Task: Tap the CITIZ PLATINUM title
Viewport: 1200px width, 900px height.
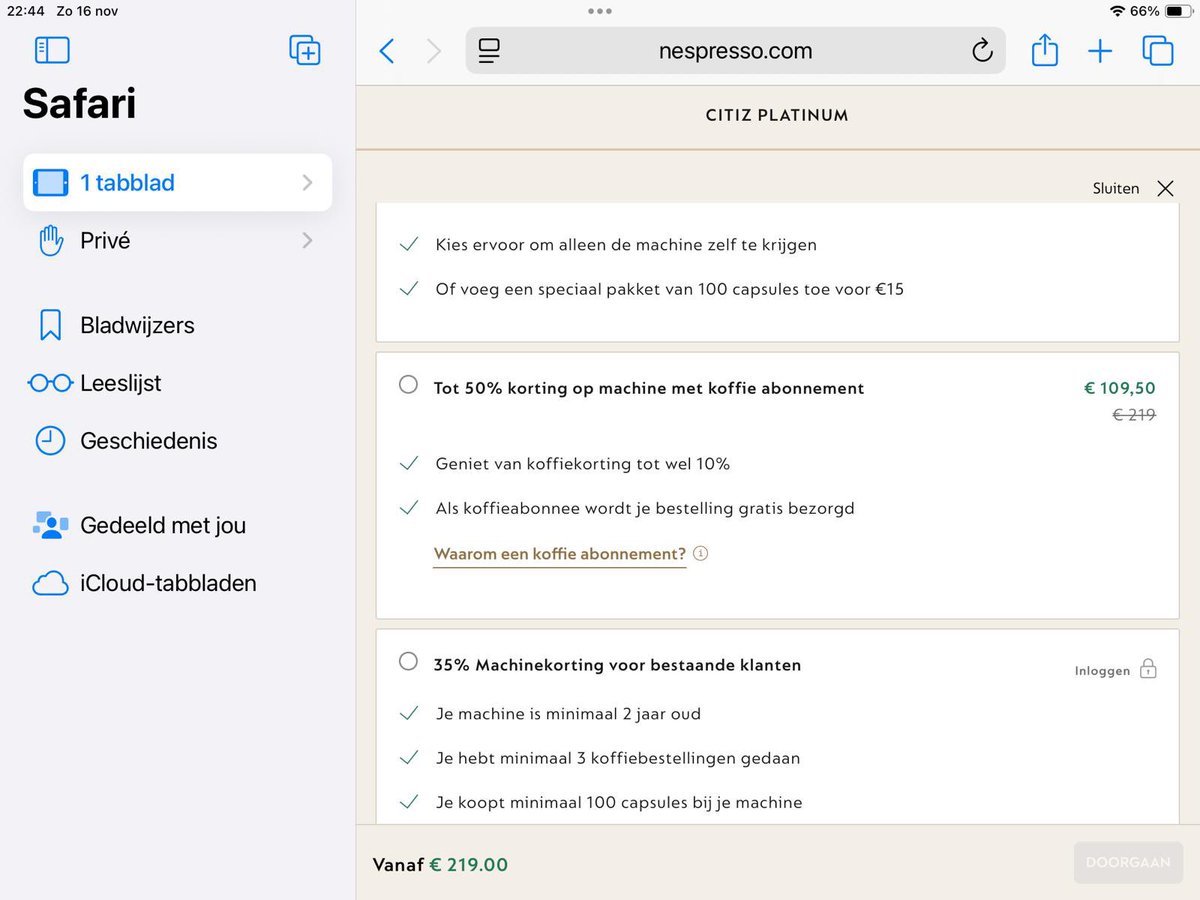Action: click(x=777, y=115)
